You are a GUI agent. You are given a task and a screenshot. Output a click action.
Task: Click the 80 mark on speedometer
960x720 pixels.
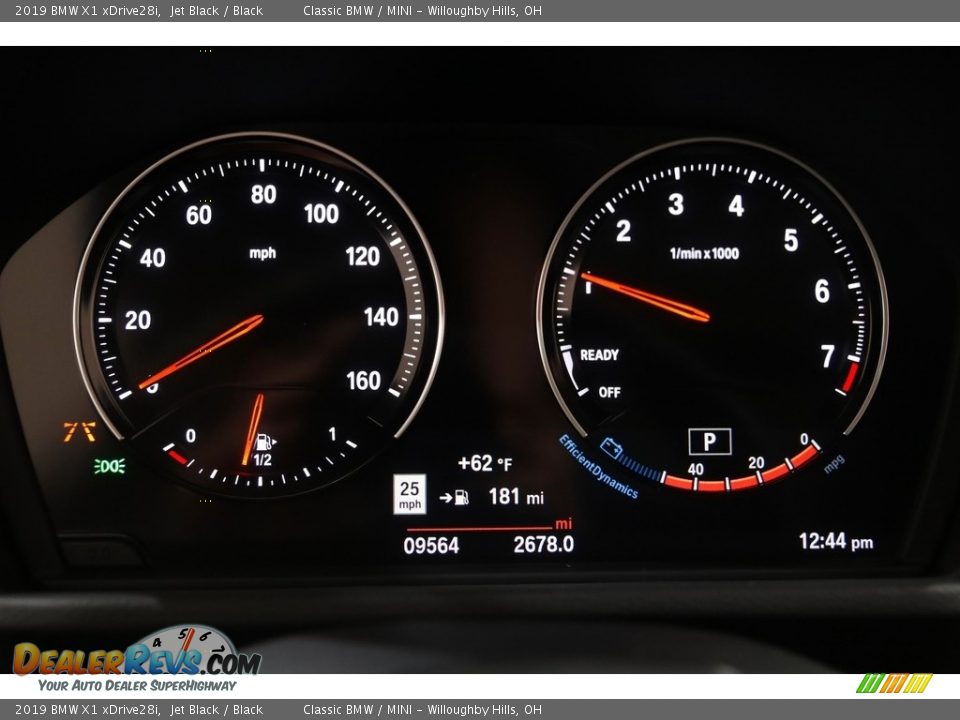(263, 195)
